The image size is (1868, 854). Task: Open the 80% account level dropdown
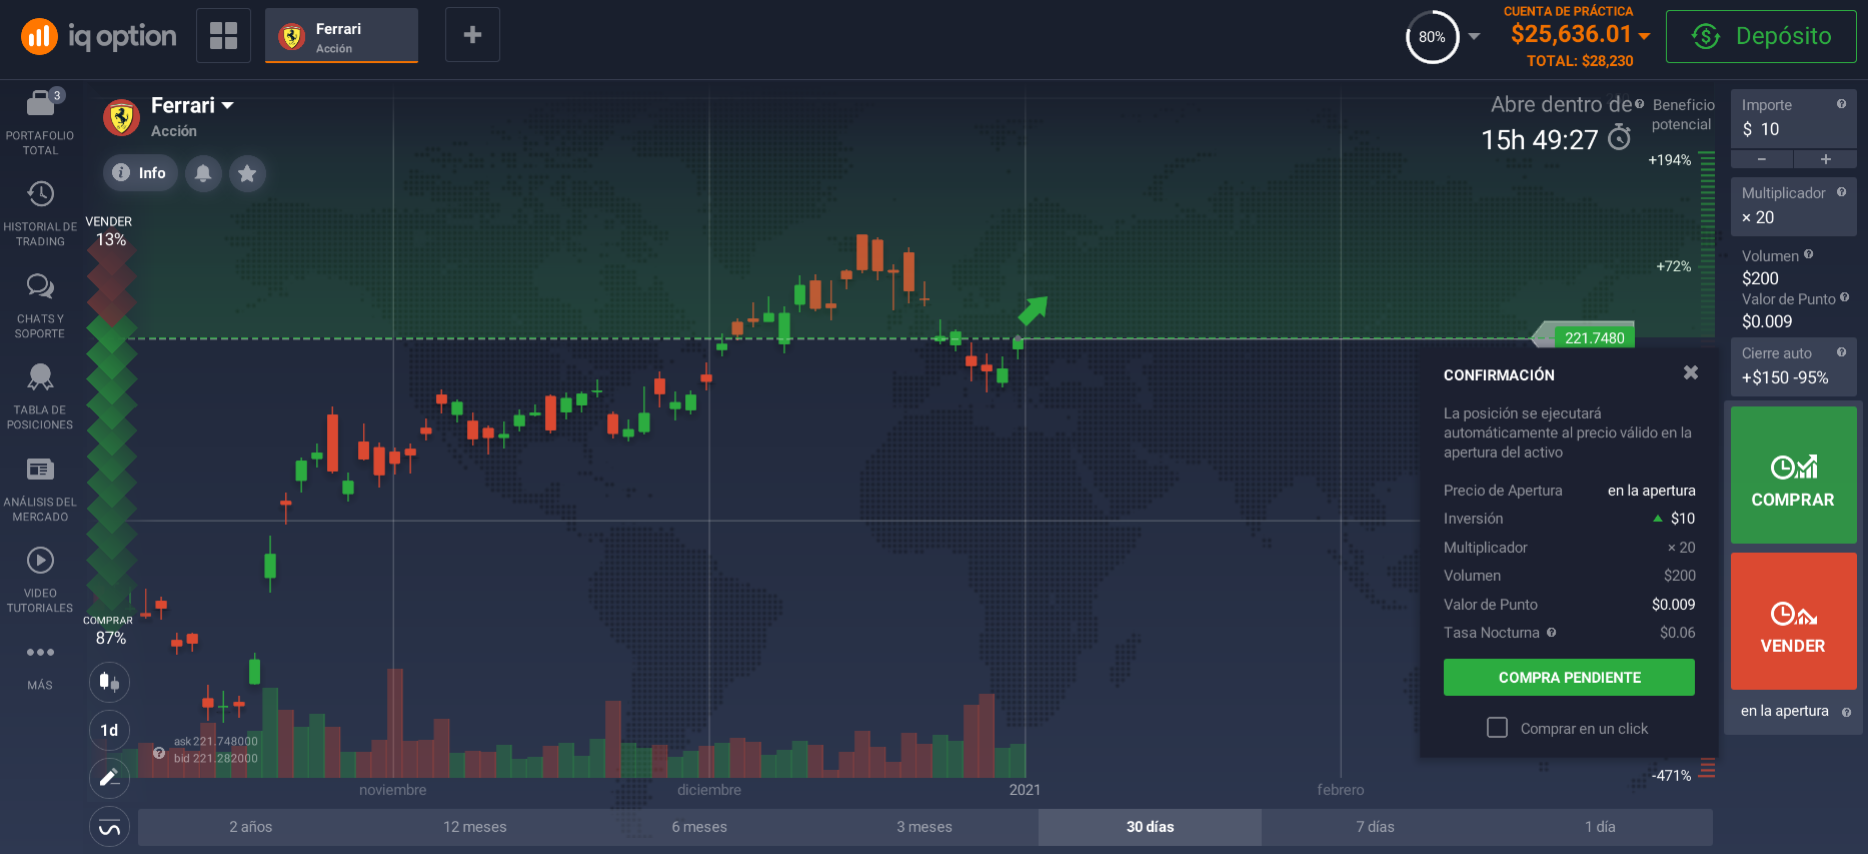1474,37
